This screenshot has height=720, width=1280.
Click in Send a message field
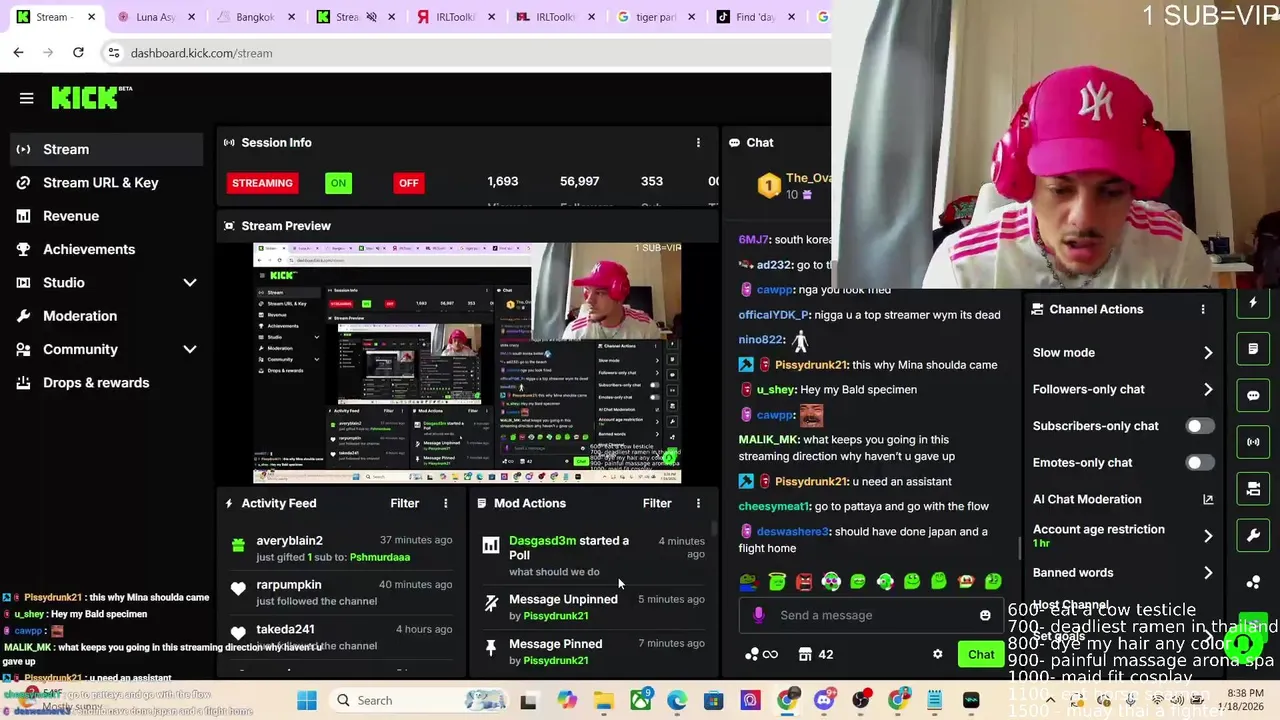click(870, 615)
